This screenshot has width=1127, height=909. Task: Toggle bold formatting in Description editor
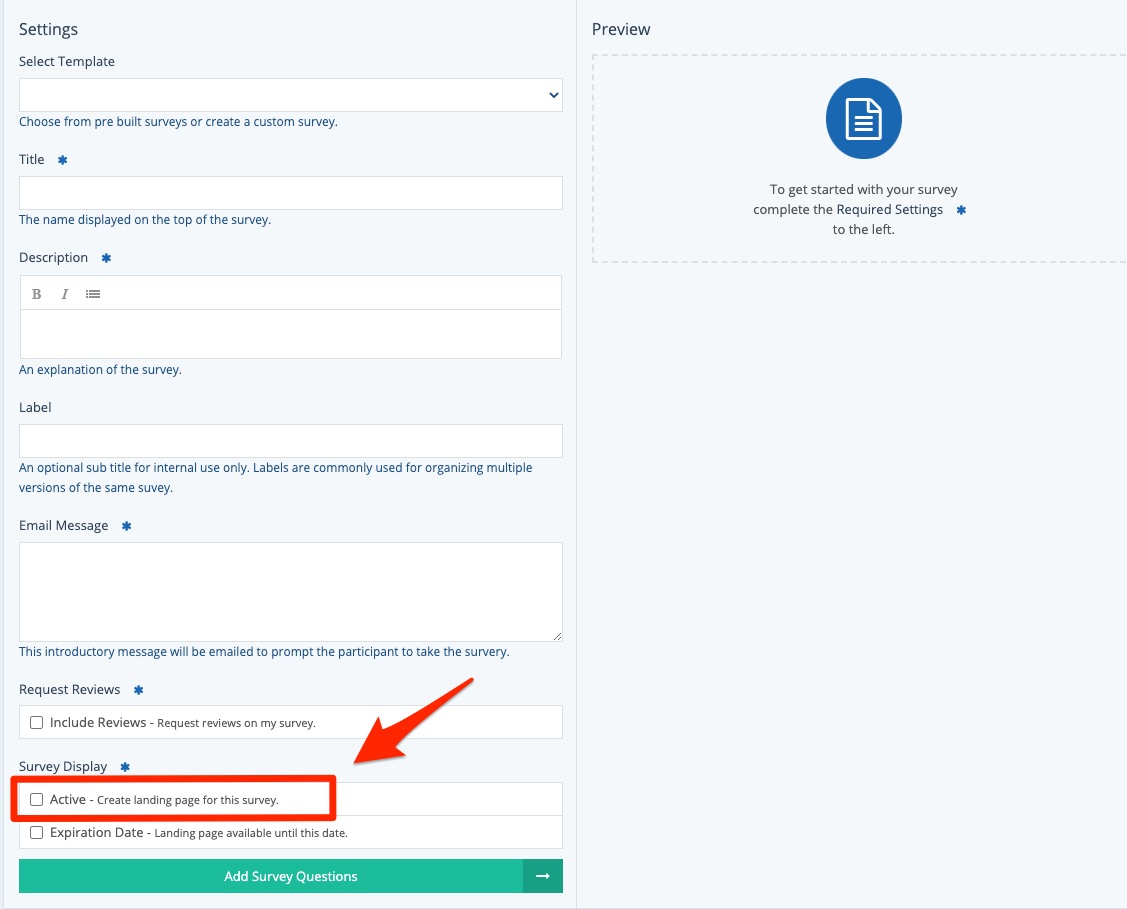pos(37,294)
